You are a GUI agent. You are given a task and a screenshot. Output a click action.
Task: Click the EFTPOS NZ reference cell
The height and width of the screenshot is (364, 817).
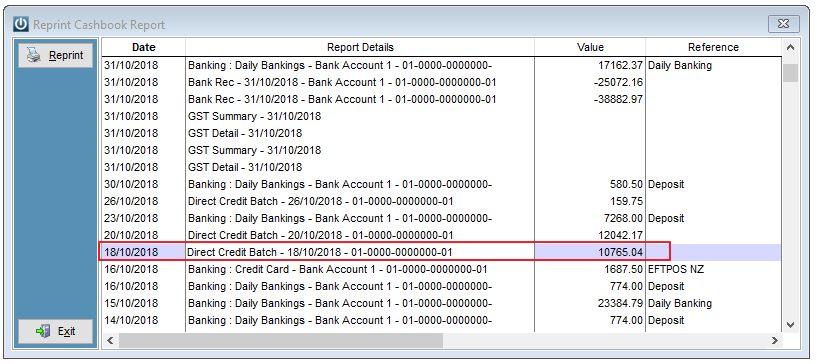click(713, 269)
